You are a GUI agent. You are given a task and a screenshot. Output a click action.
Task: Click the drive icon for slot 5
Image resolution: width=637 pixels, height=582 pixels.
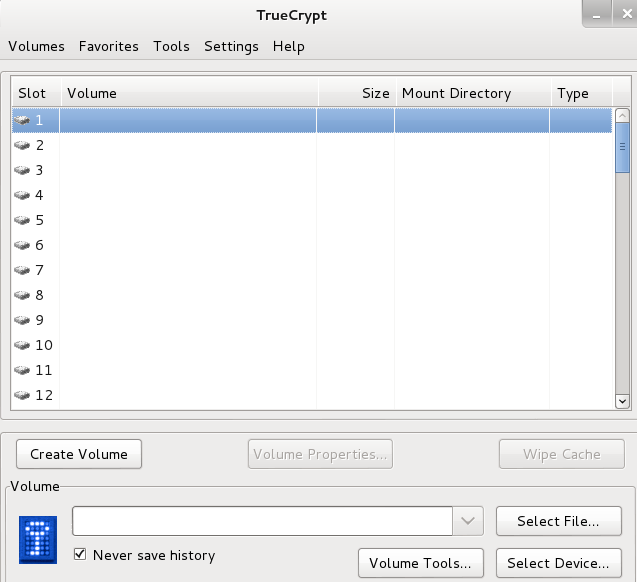(x=22, y=220)
